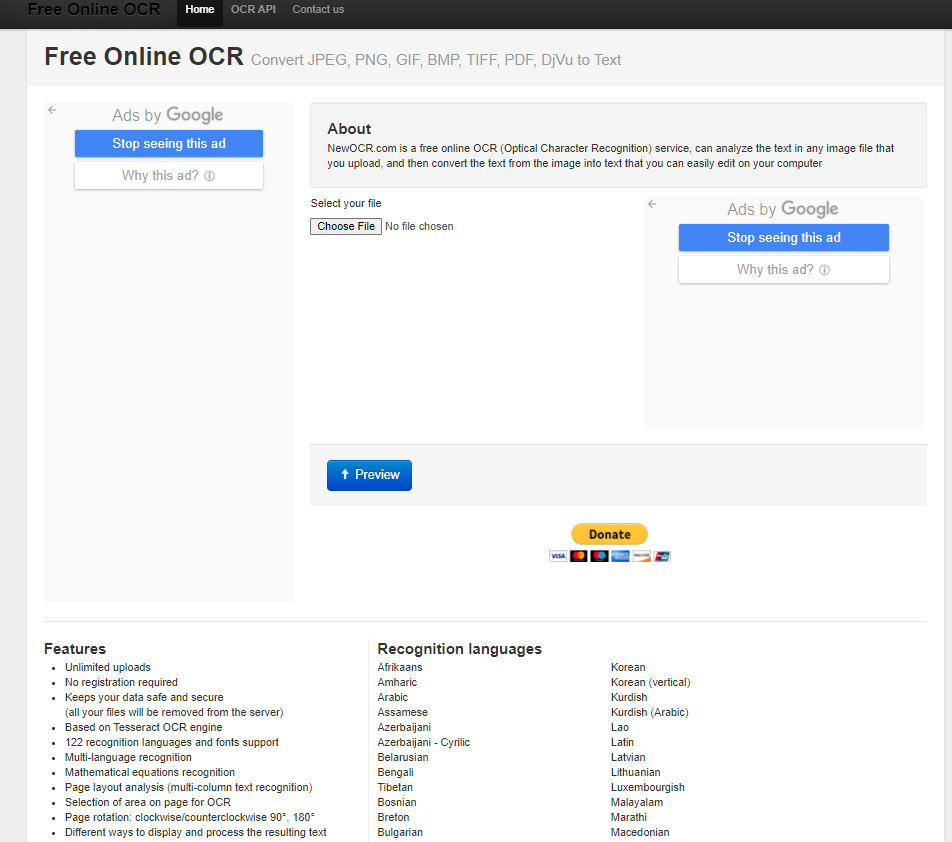Viewport: 952px width, 842px height.
Task: Click Assamese in languages list
Action: [x=403, y=712]
